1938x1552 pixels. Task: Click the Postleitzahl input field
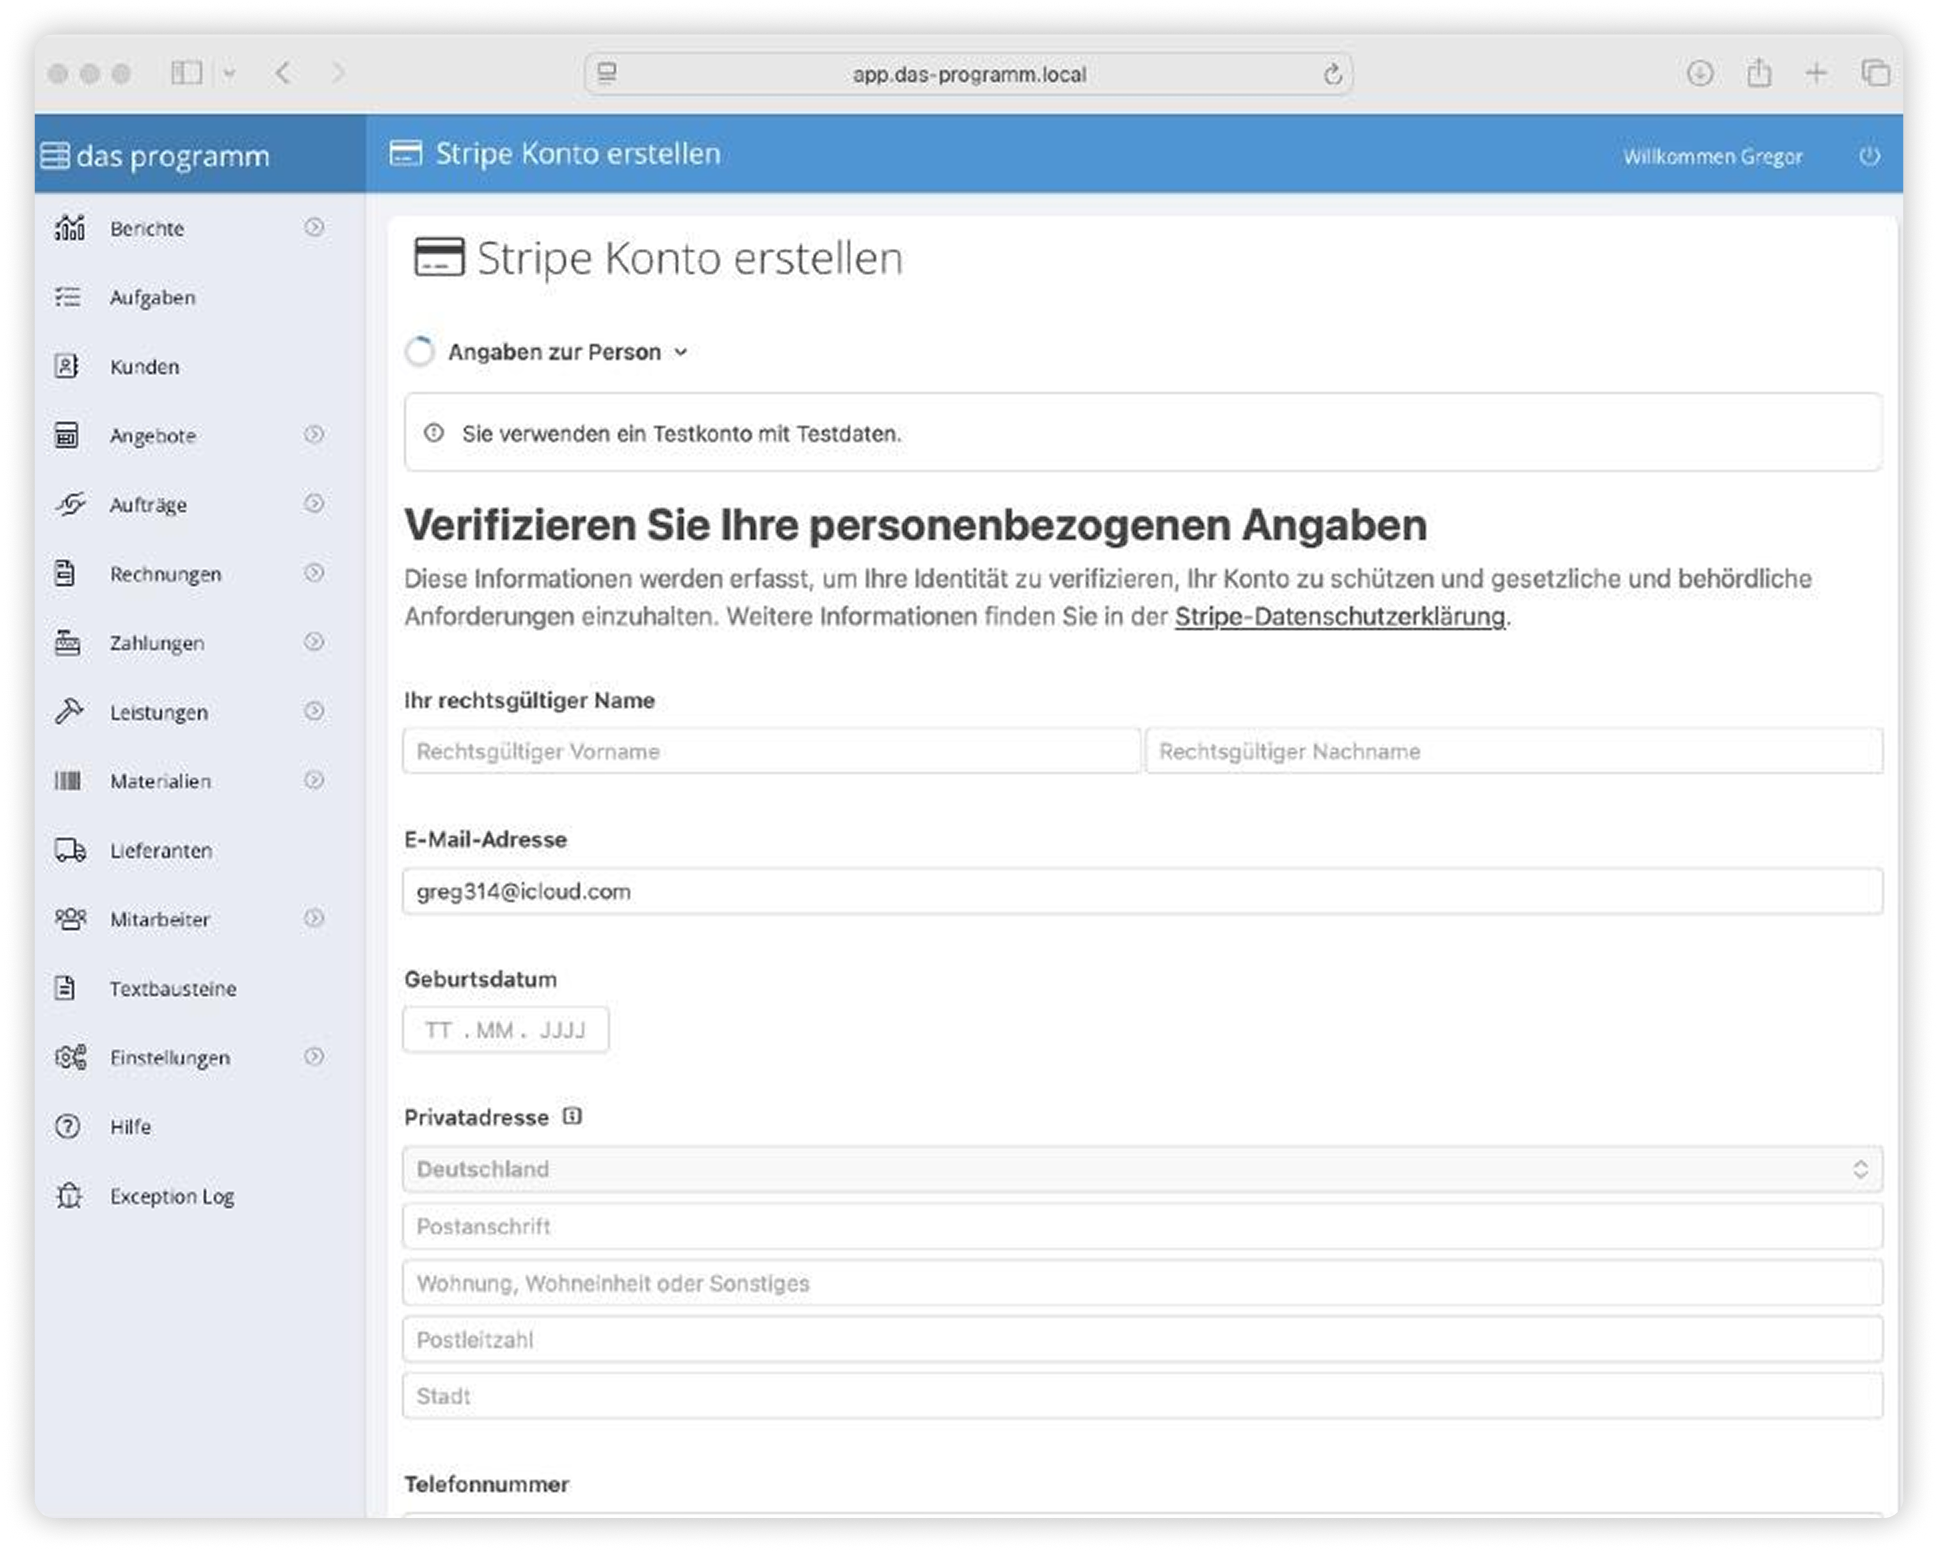tap(1142, 1340)
